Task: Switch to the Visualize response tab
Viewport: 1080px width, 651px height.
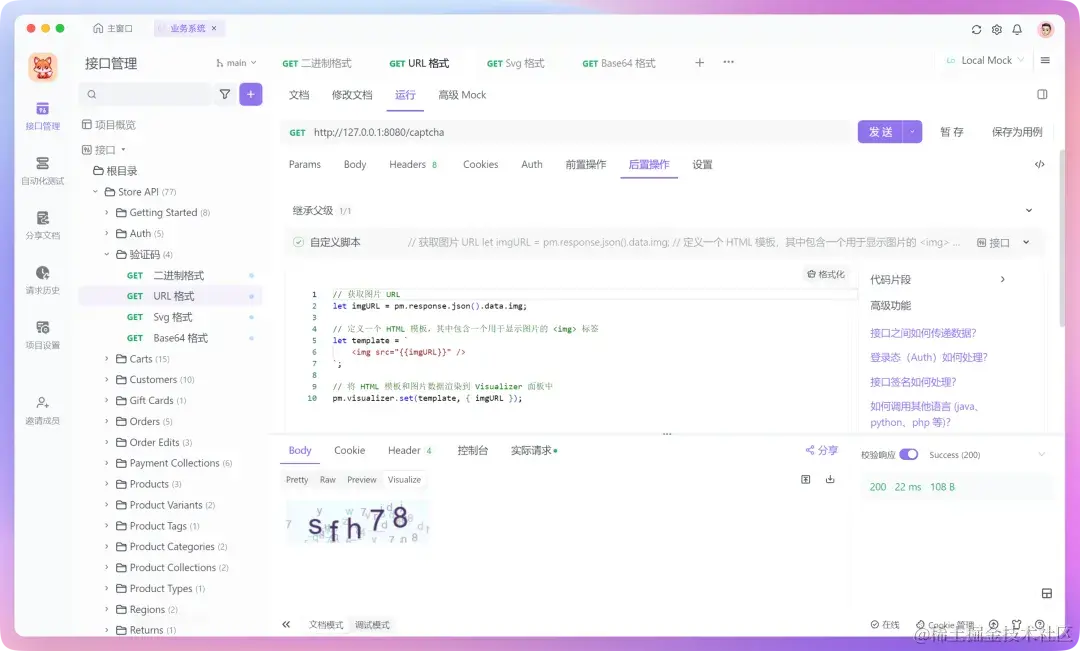Action: point(404,480)
